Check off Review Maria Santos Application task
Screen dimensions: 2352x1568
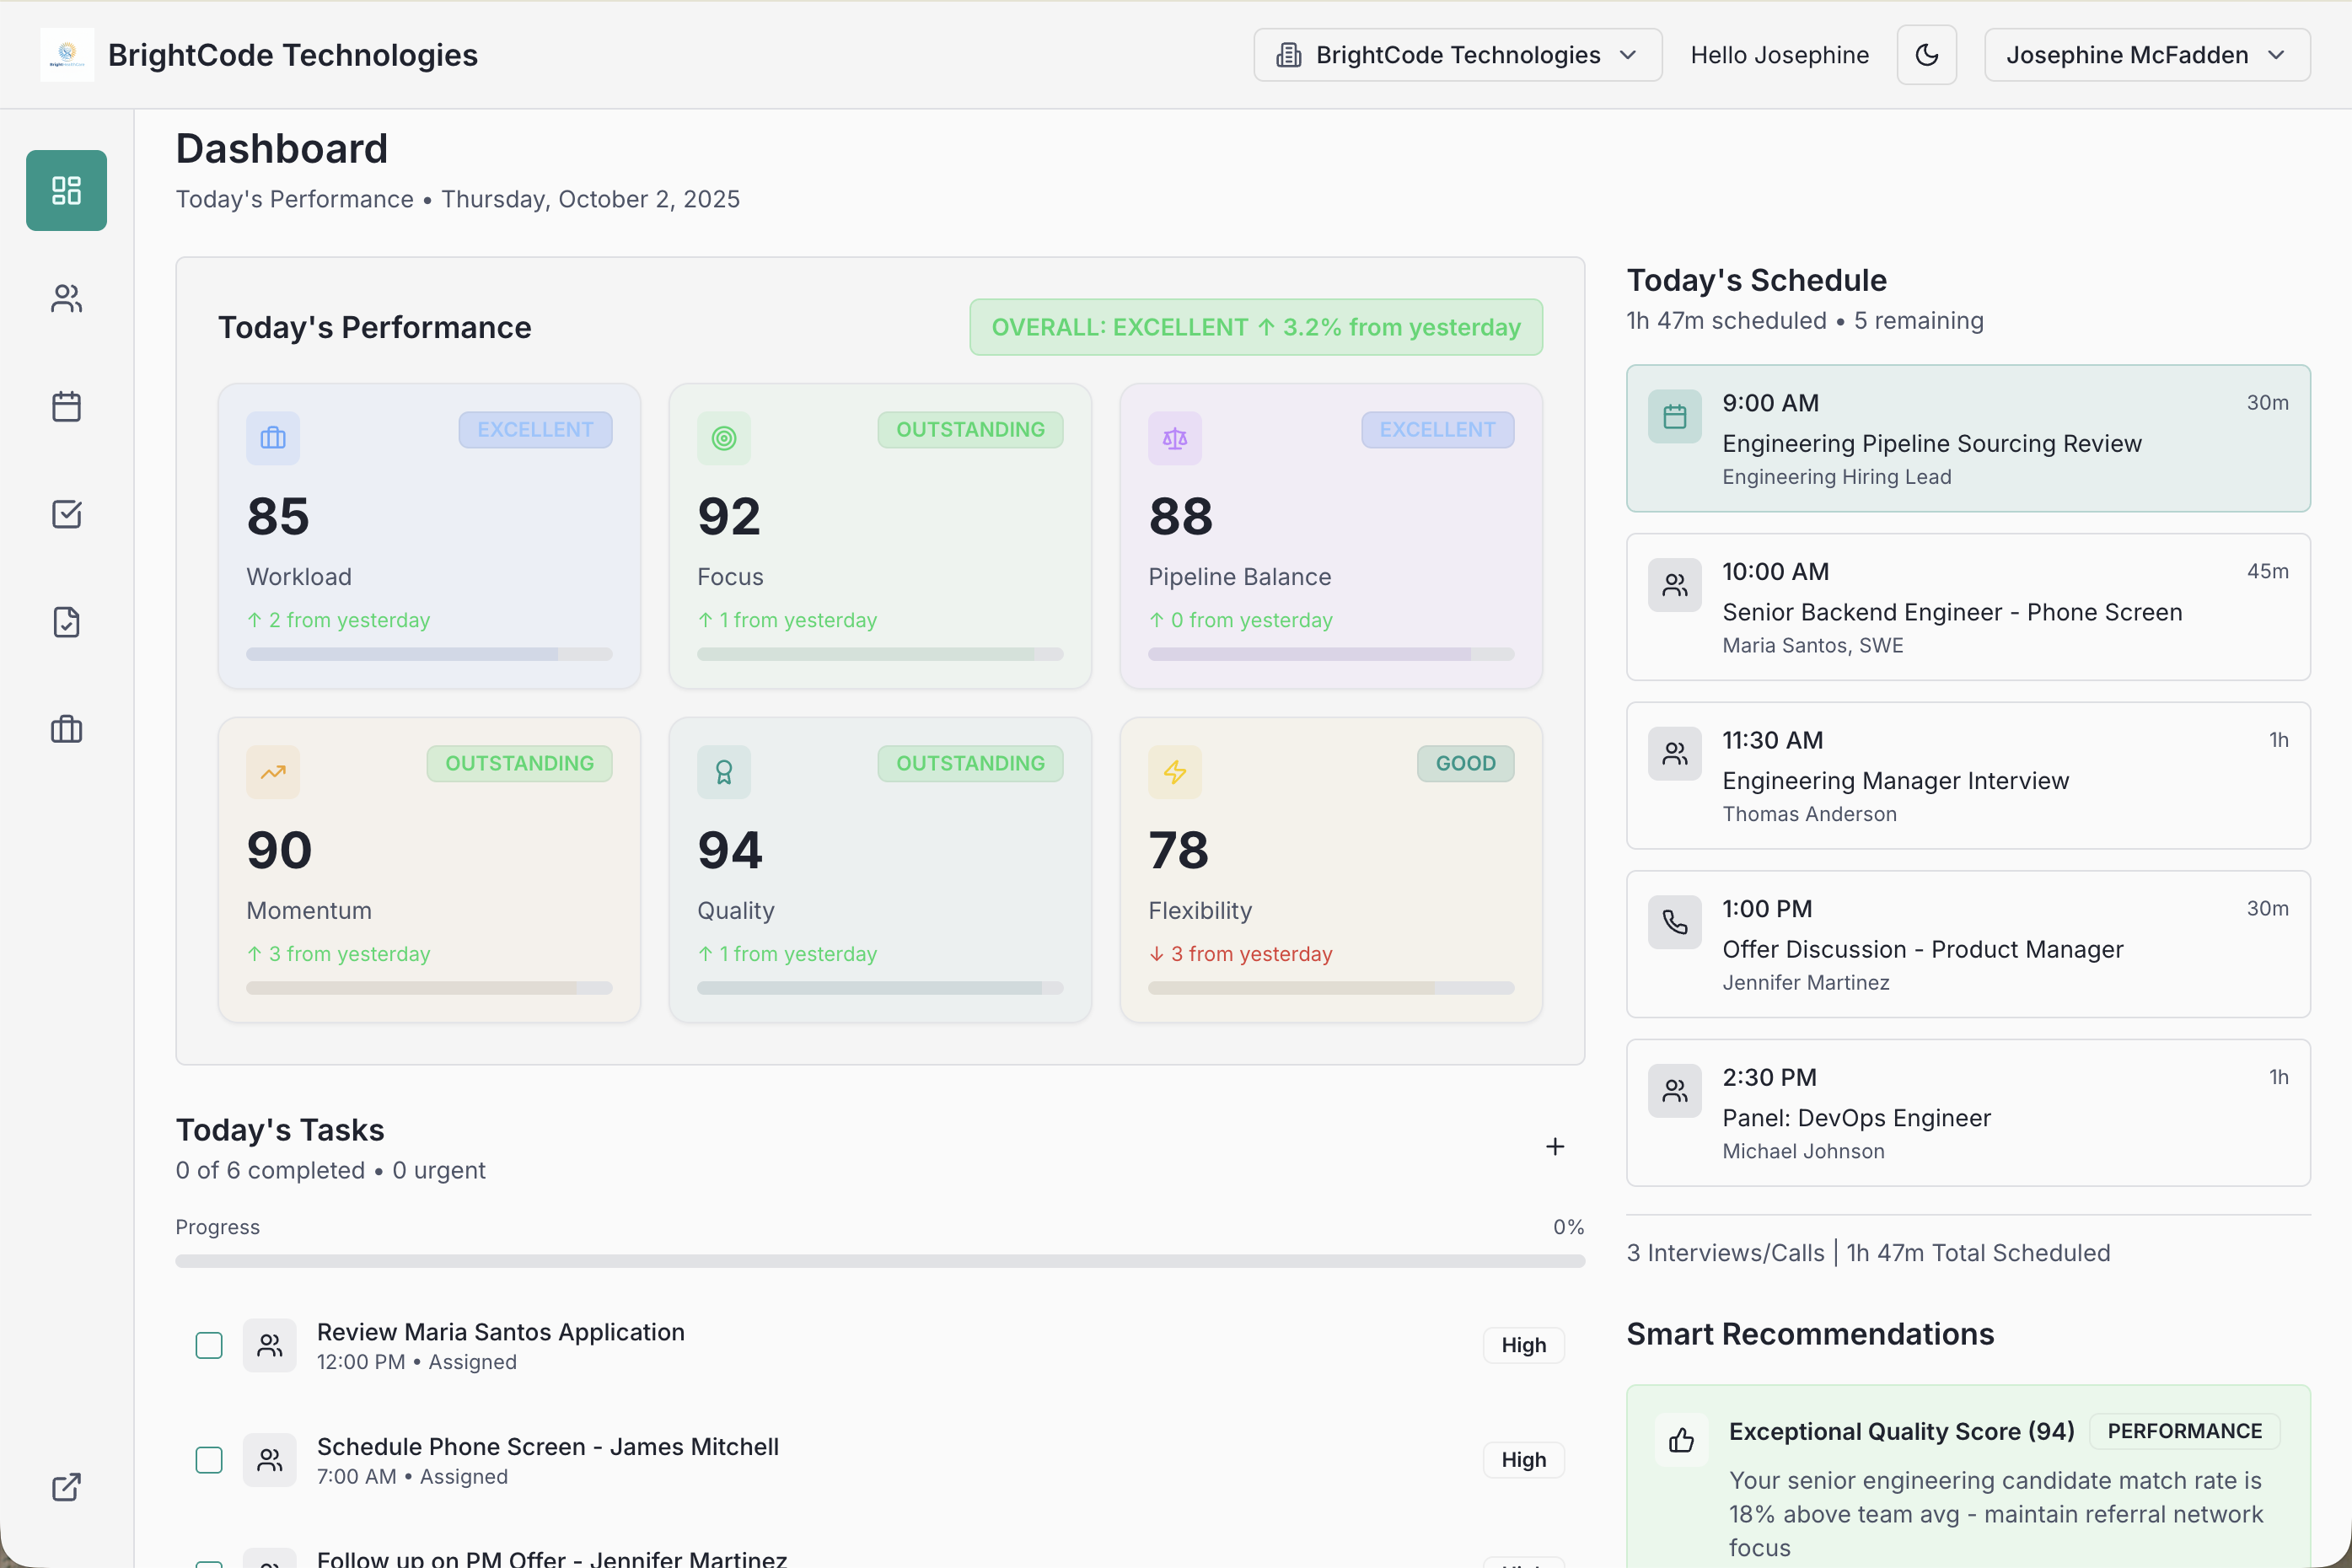click(x=209, y=1345)
